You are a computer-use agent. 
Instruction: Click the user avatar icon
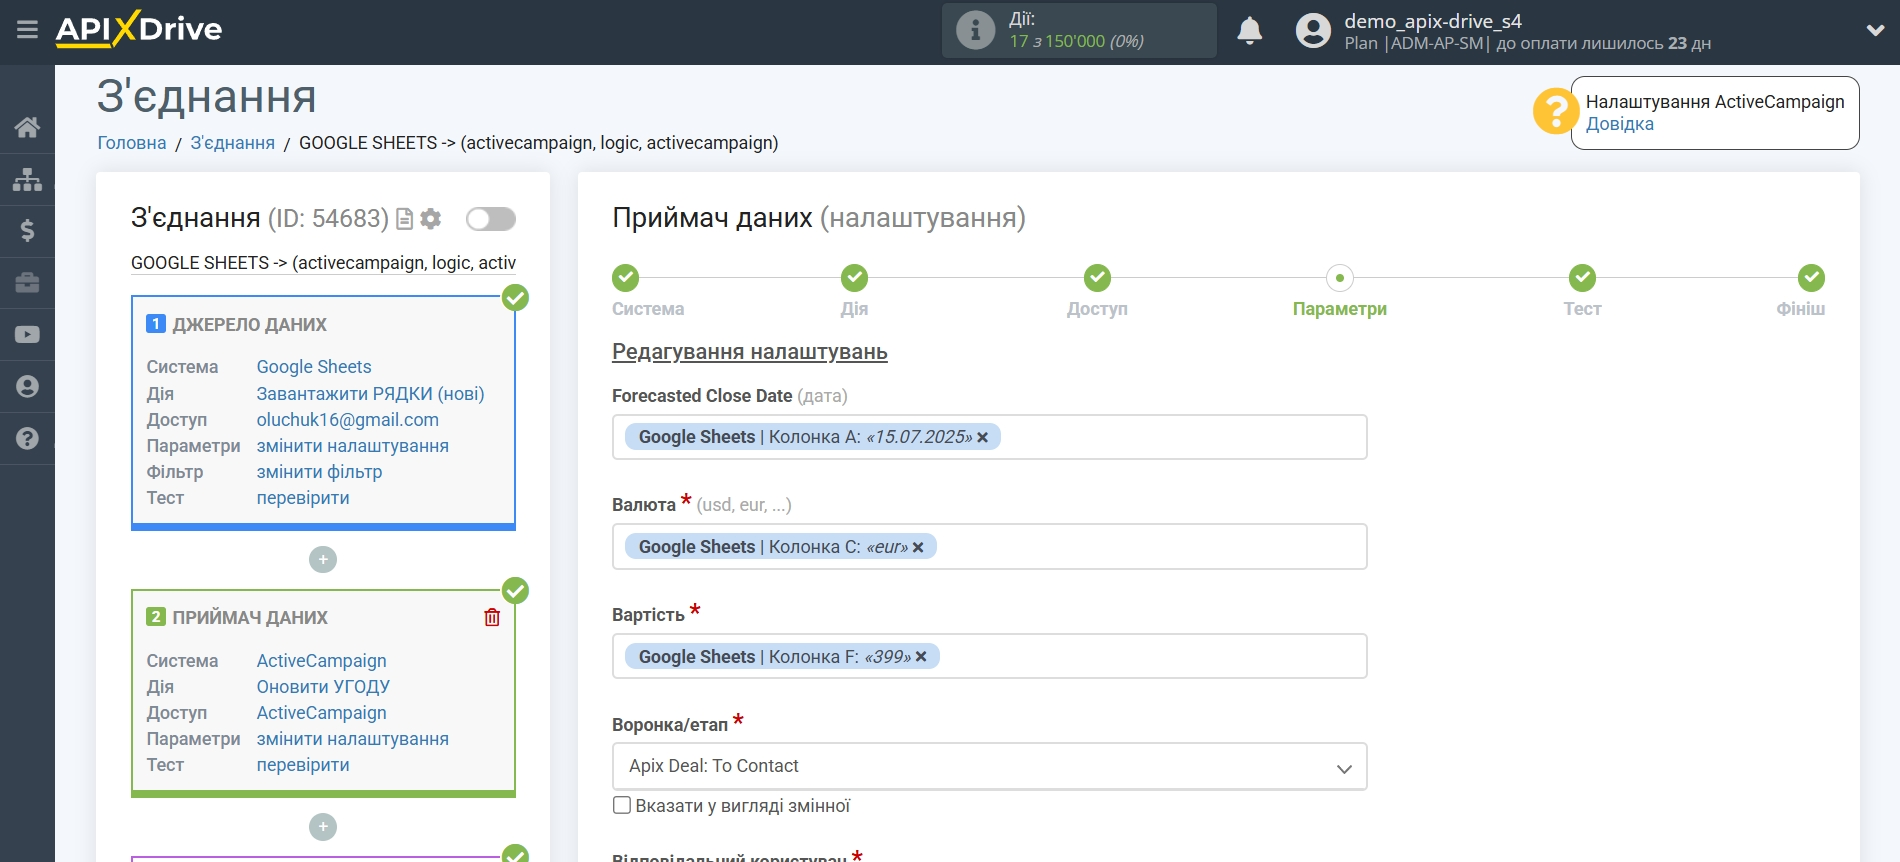[x=1313, y=31]
